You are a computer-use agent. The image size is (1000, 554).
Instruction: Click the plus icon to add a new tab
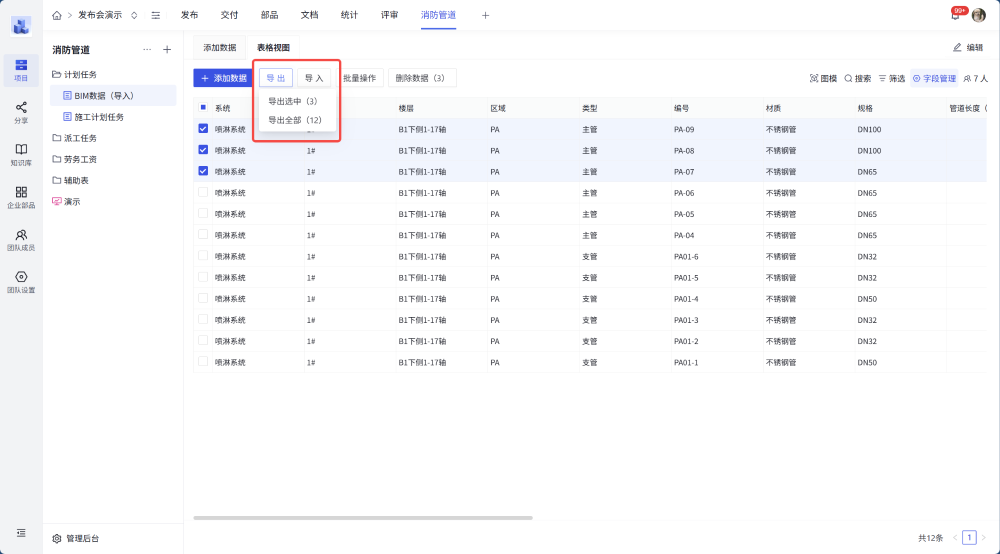point(486,15)
